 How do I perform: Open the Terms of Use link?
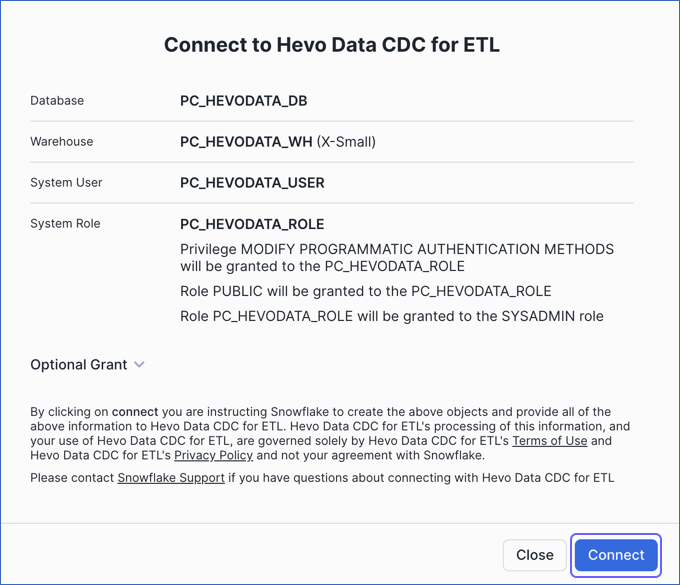[550, 441]
